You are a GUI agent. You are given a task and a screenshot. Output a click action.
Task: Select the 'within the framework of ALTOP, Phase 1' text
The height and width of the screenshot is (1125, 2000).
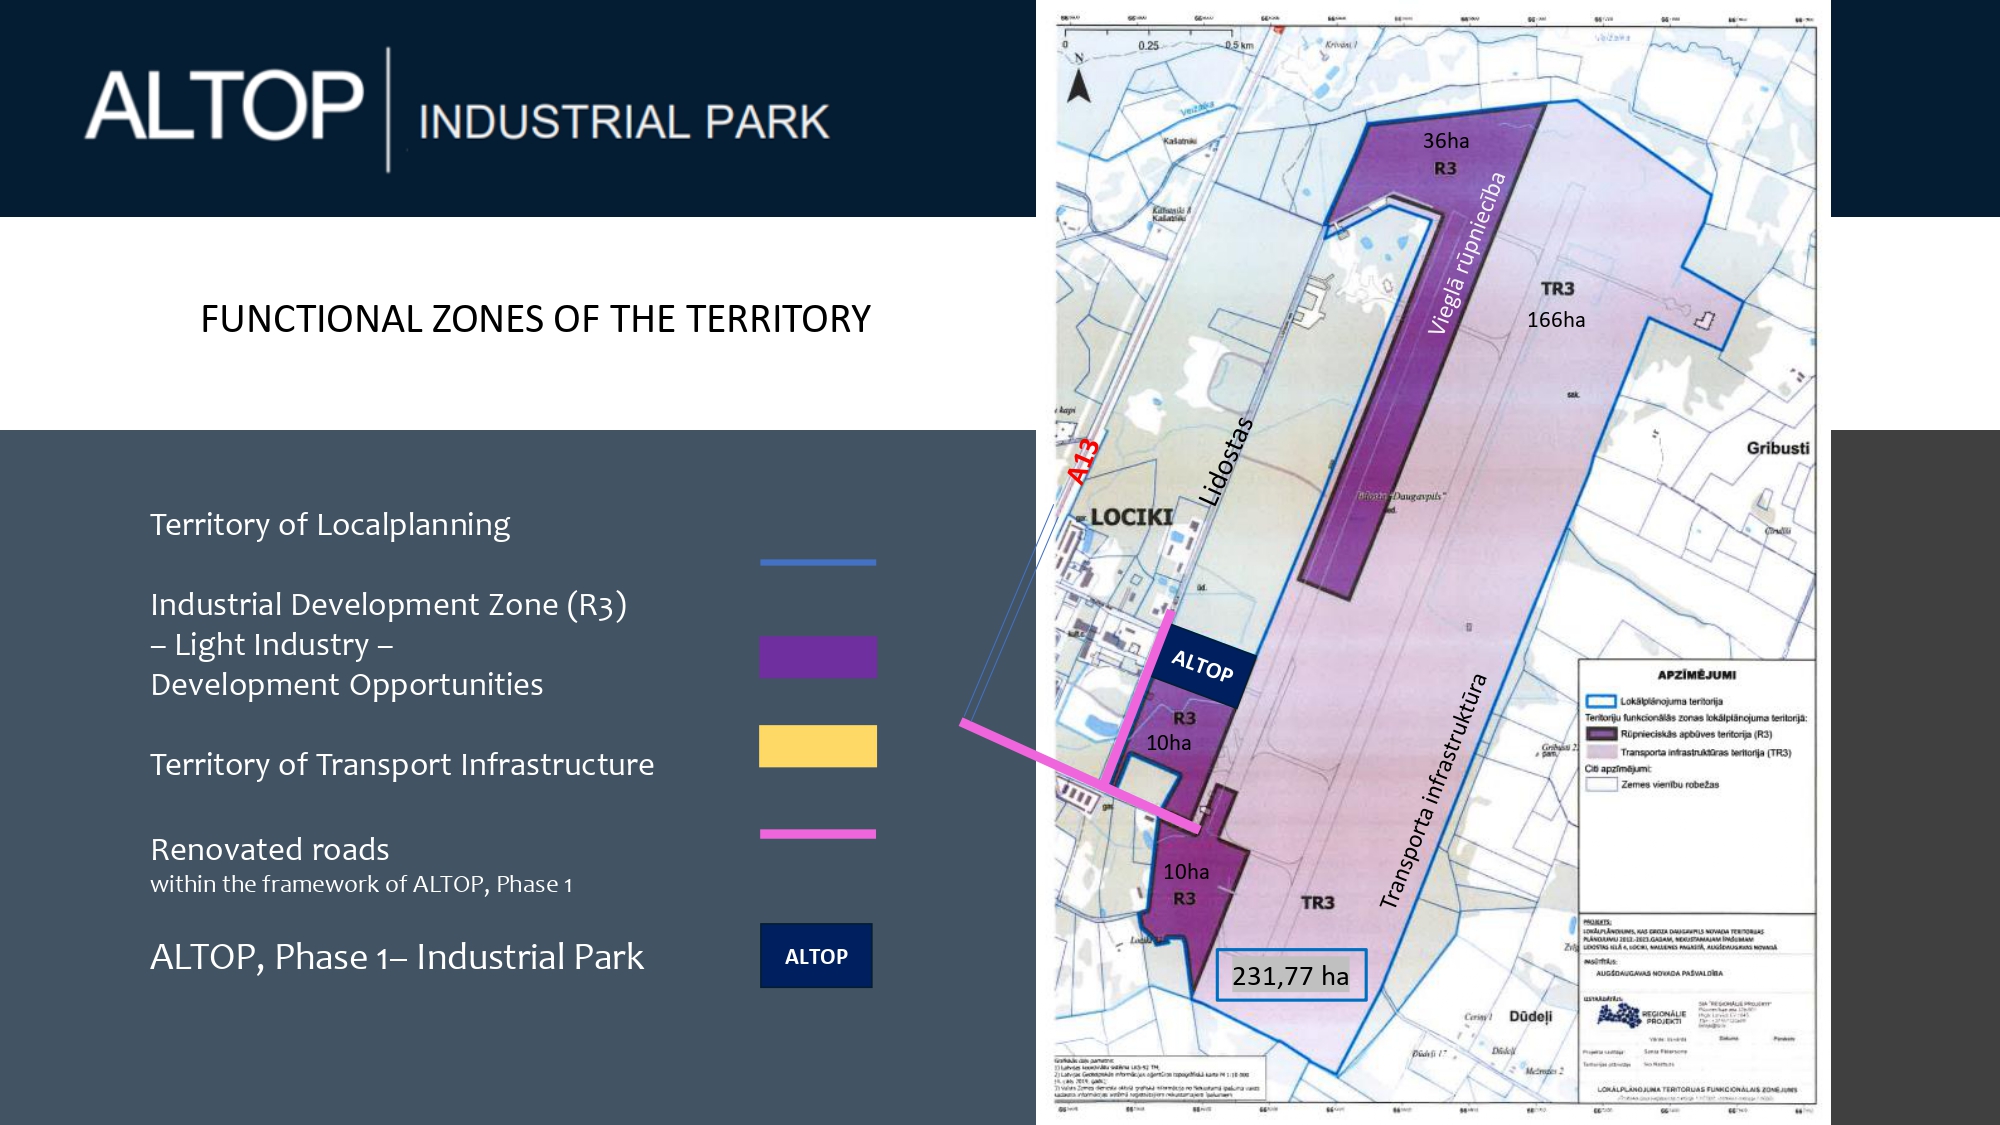(x=361, y=884)
